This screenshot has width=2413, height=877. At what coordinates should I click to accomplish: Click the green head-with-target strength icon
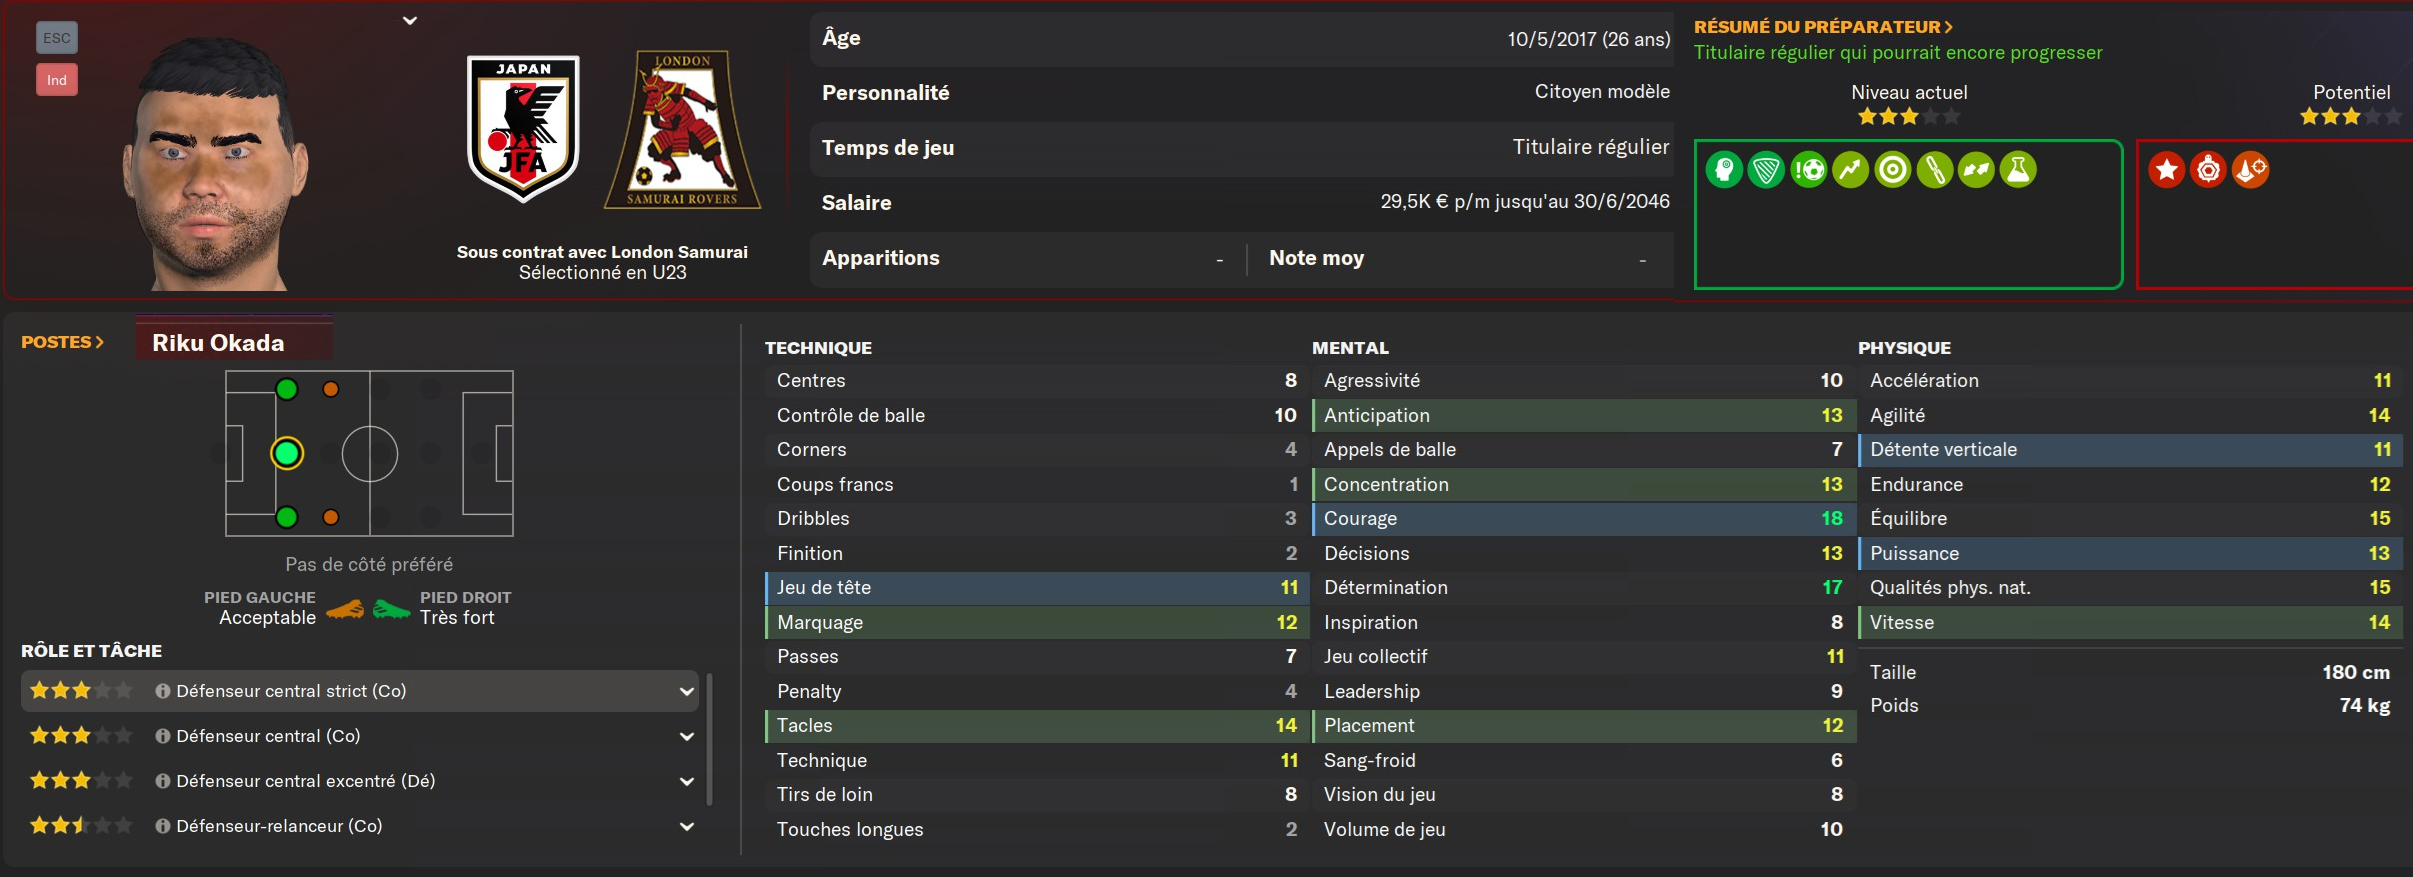(1724, 170)
